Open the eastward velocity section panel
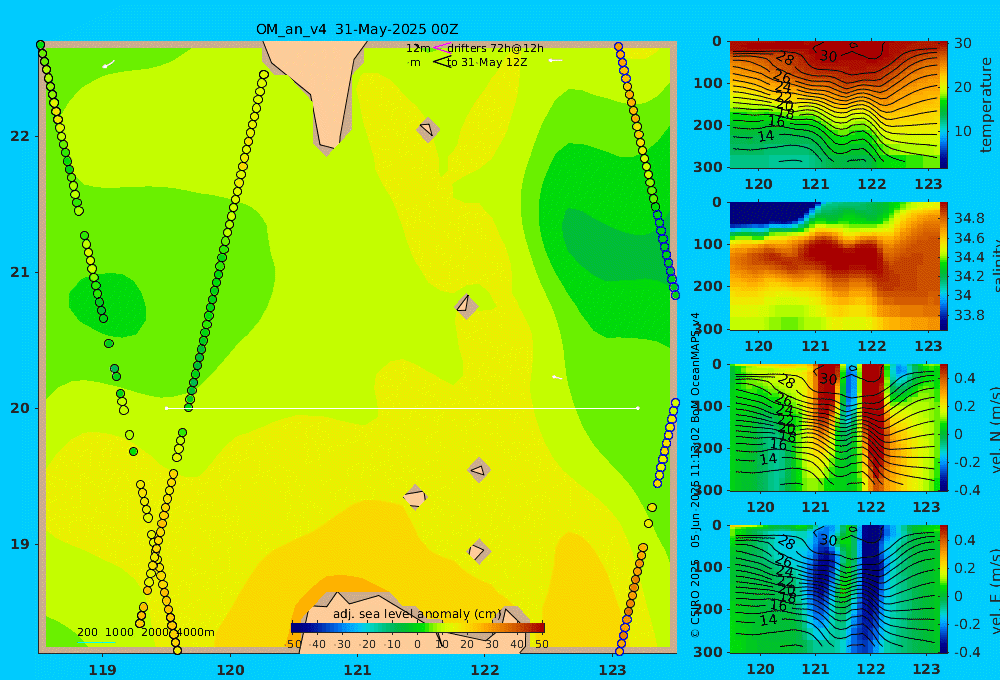Screen dimensions: 1000x680 [x=834, y=589]
